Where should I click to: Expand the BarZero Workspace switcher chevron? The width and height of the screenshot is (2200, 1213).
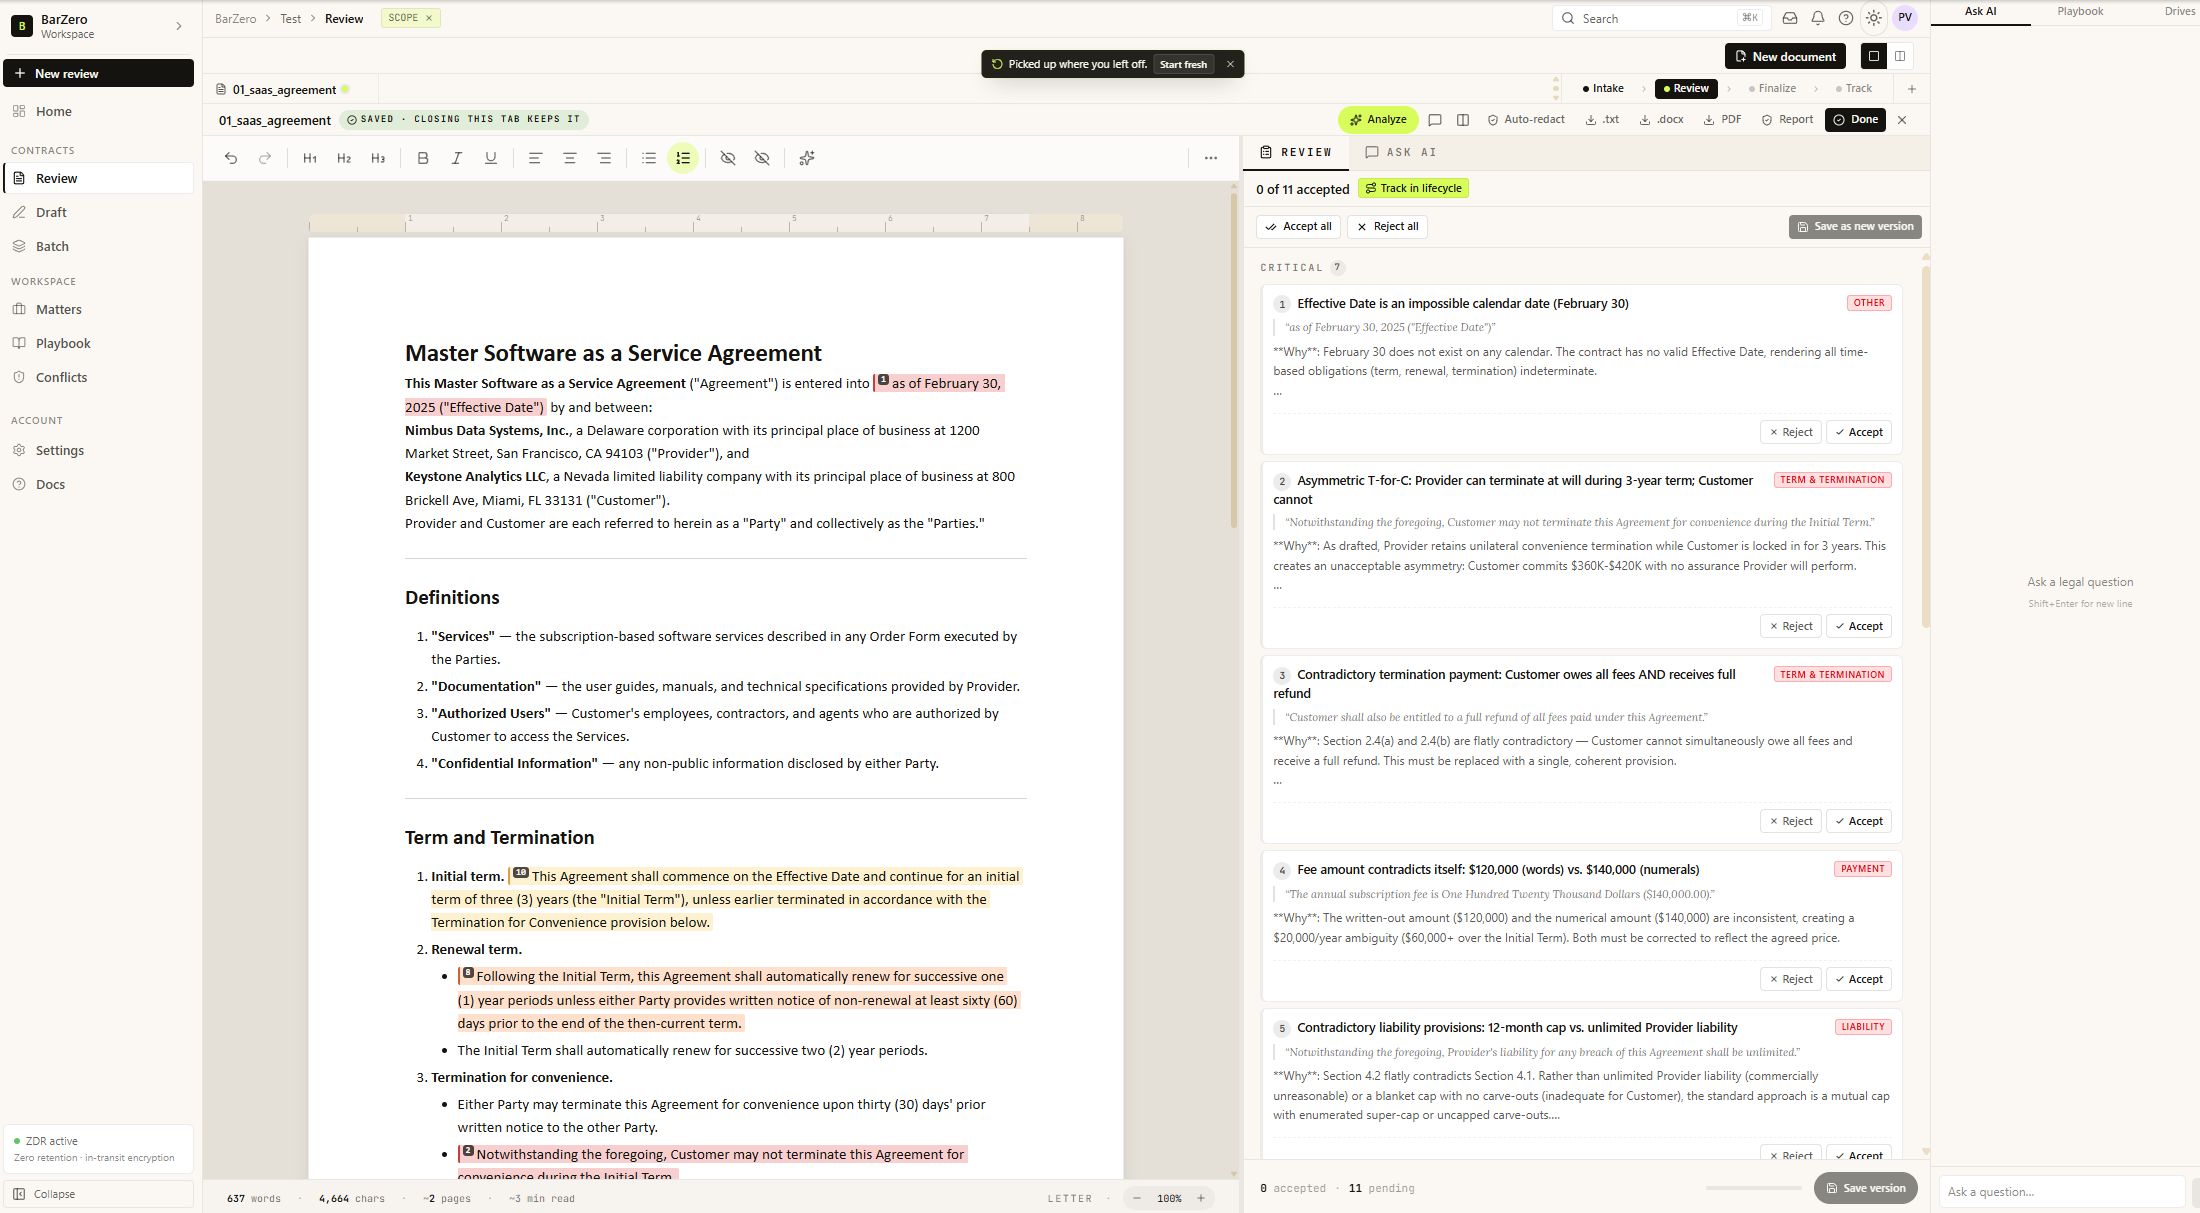(x=179, y=26)
